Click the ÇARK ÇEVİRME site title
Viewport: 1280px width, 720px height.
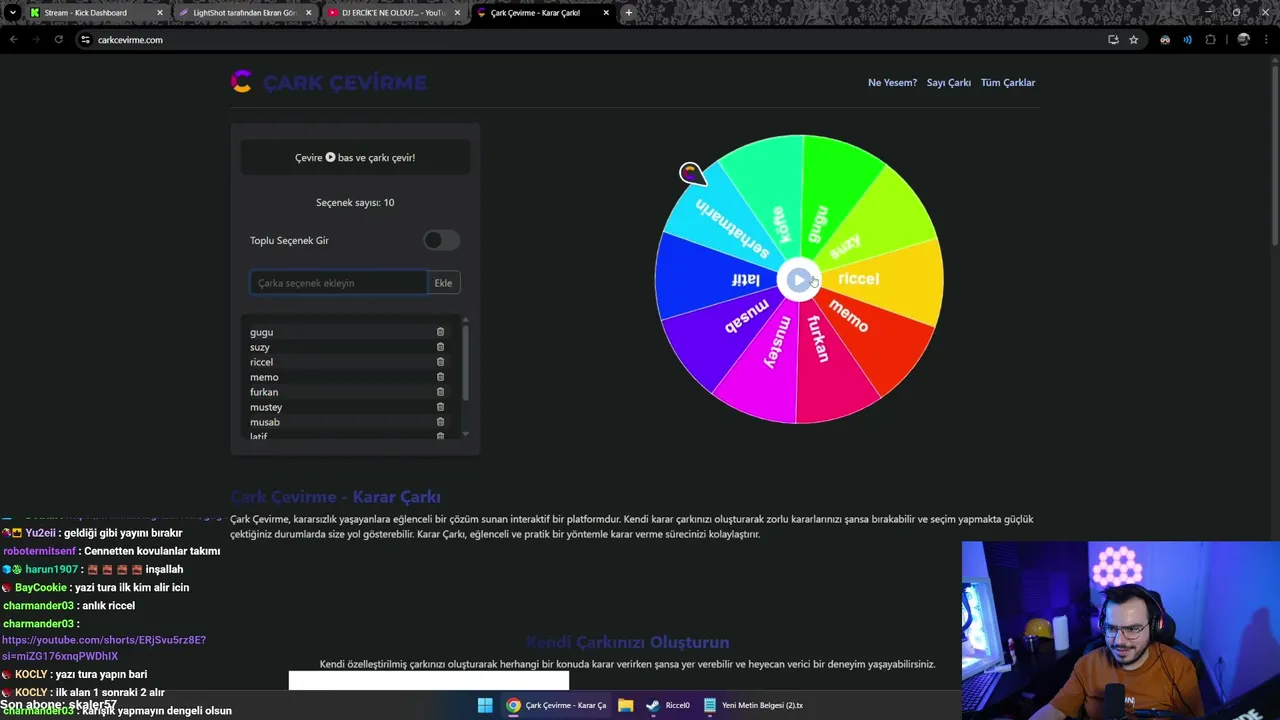coord(345,83)
